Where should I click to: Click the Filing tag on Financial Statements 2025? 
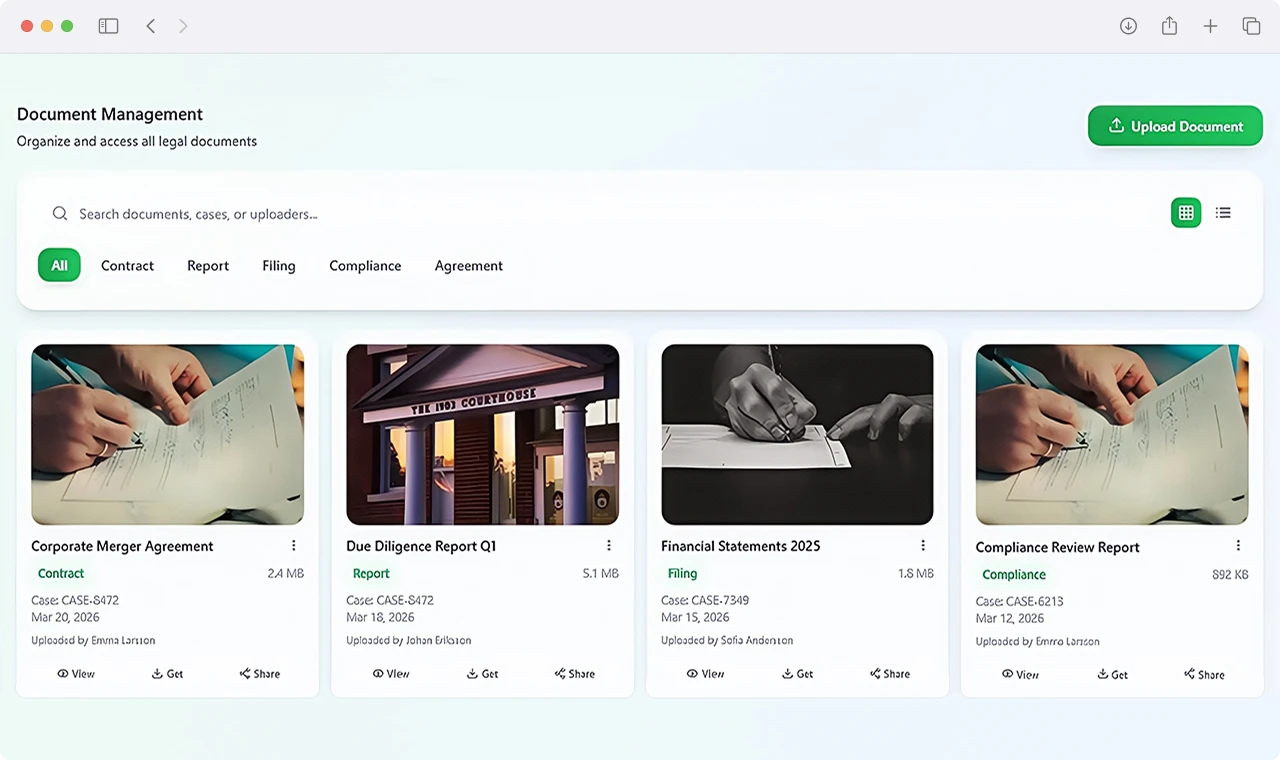(x=682, y=574)
